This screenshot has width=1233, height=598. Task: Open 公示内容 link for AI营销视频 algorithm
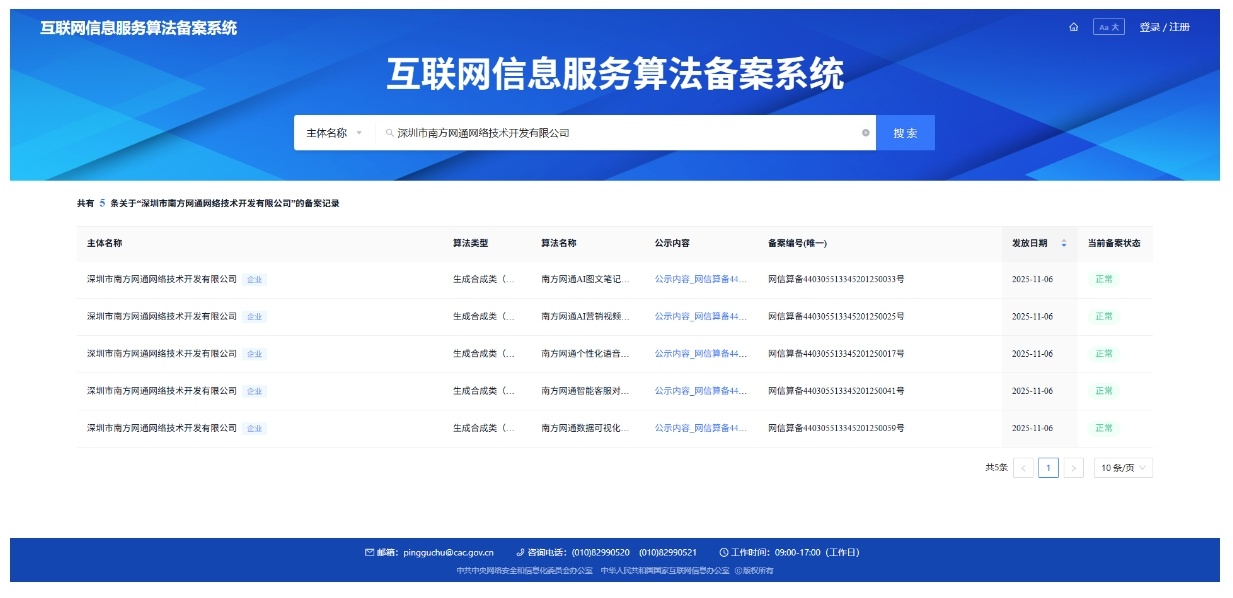pyautogui.click(x=700, y=316)
